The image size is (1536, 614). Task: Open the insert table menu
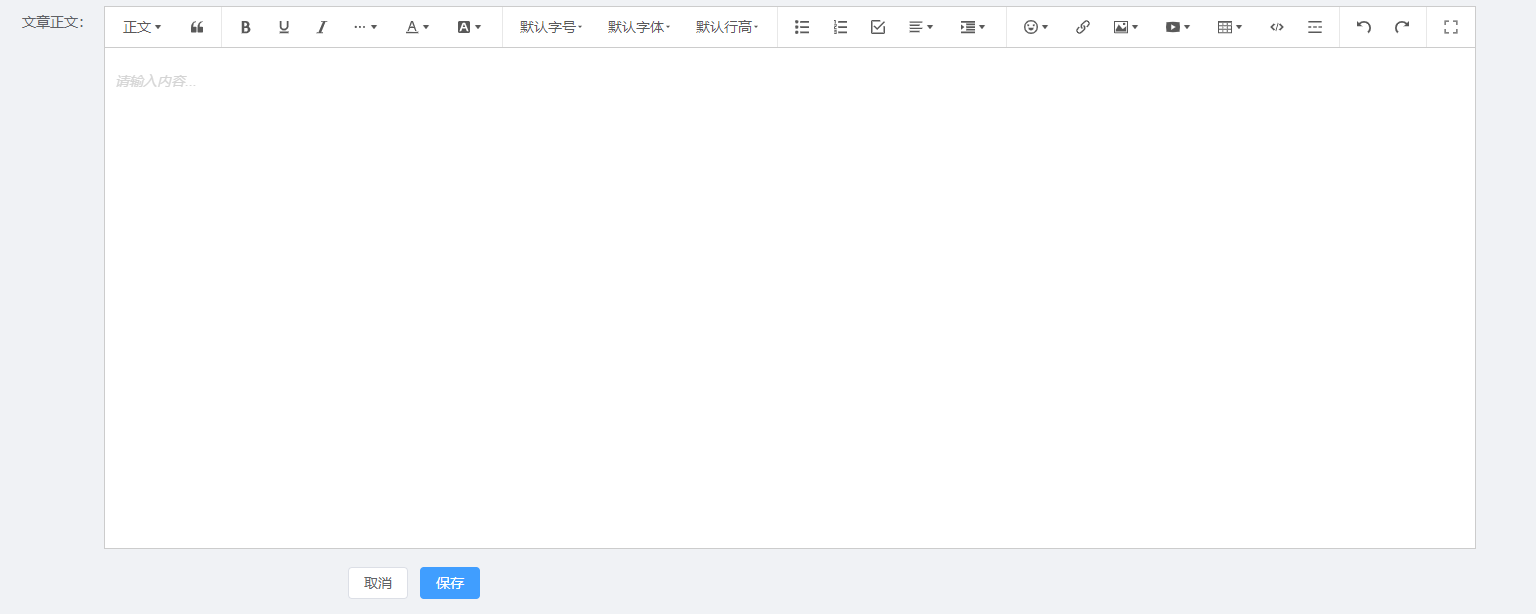pyautogui.click(x=1230, y=27)
